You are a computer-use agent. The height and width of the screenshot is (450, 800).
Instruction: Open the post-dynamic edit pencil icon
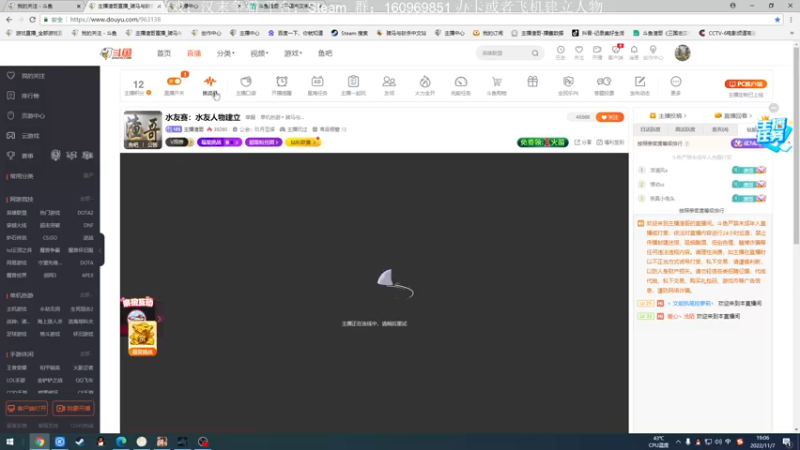pyautogui.click(x=640, y=82)
